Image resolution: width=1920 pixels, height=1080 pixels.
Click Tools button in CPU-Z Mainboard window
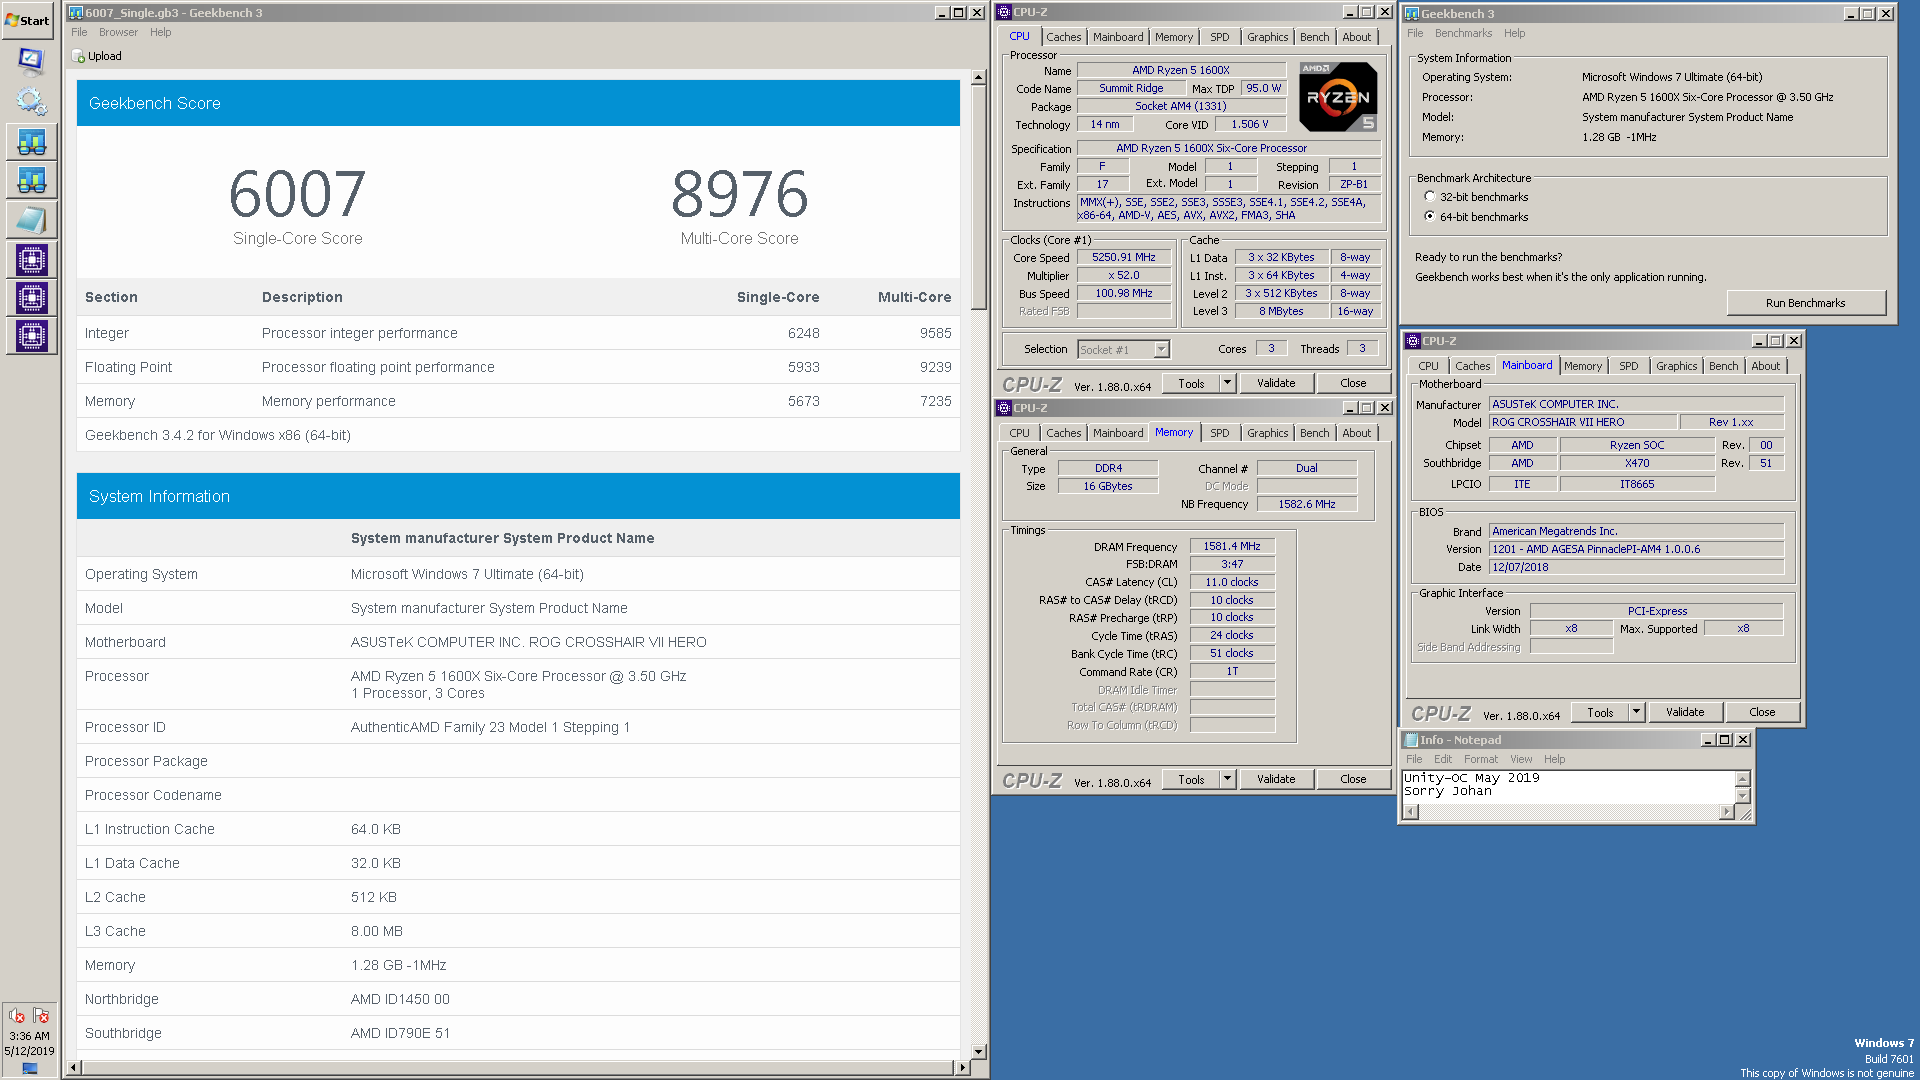point(1600,712)
